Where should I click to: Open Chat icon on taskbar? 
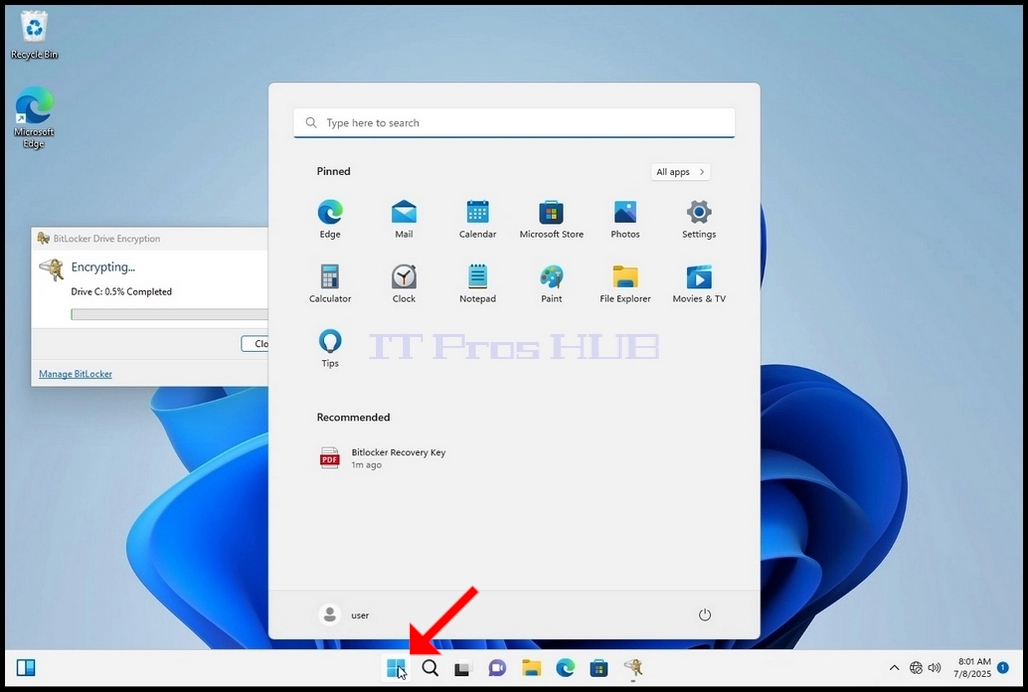coord(497,668)
